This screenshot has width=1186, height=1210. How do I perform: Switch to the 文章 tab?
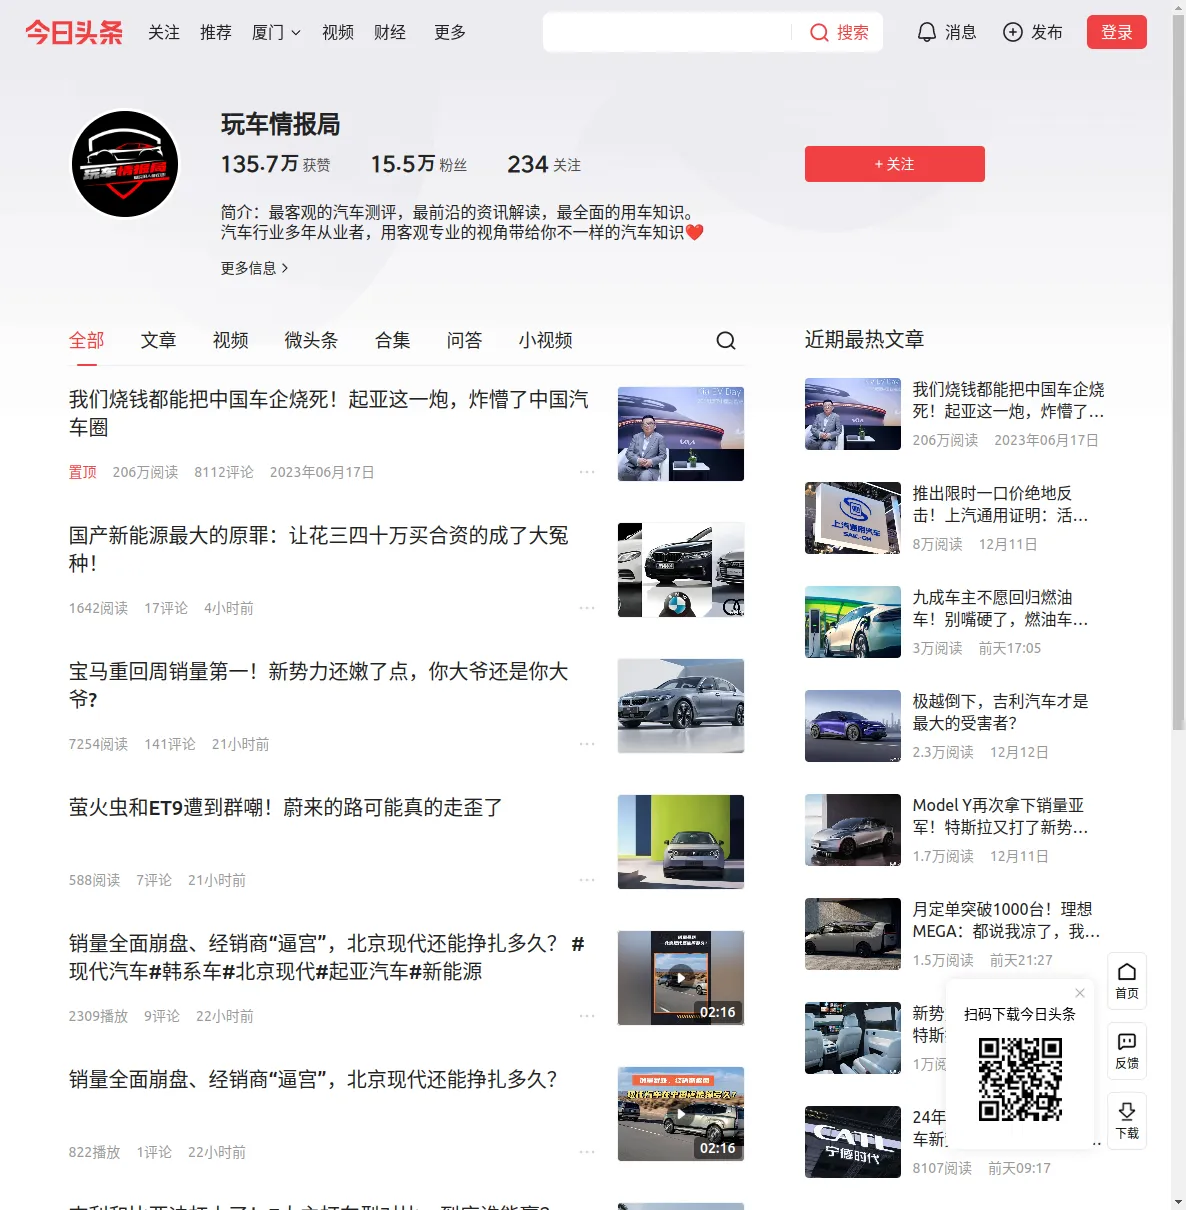158,340
